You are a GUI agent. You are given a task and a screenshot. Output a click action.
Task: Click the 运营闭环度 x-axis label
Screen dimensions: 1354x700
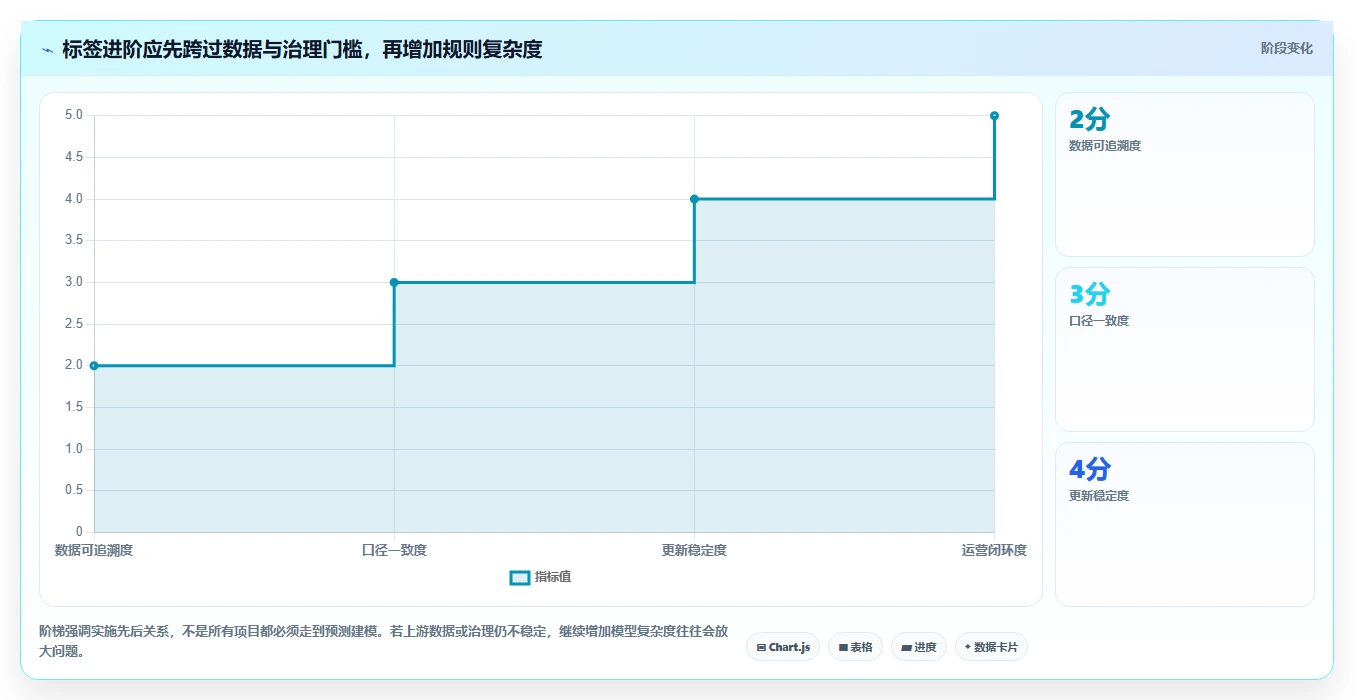click(x=994, y=550)
